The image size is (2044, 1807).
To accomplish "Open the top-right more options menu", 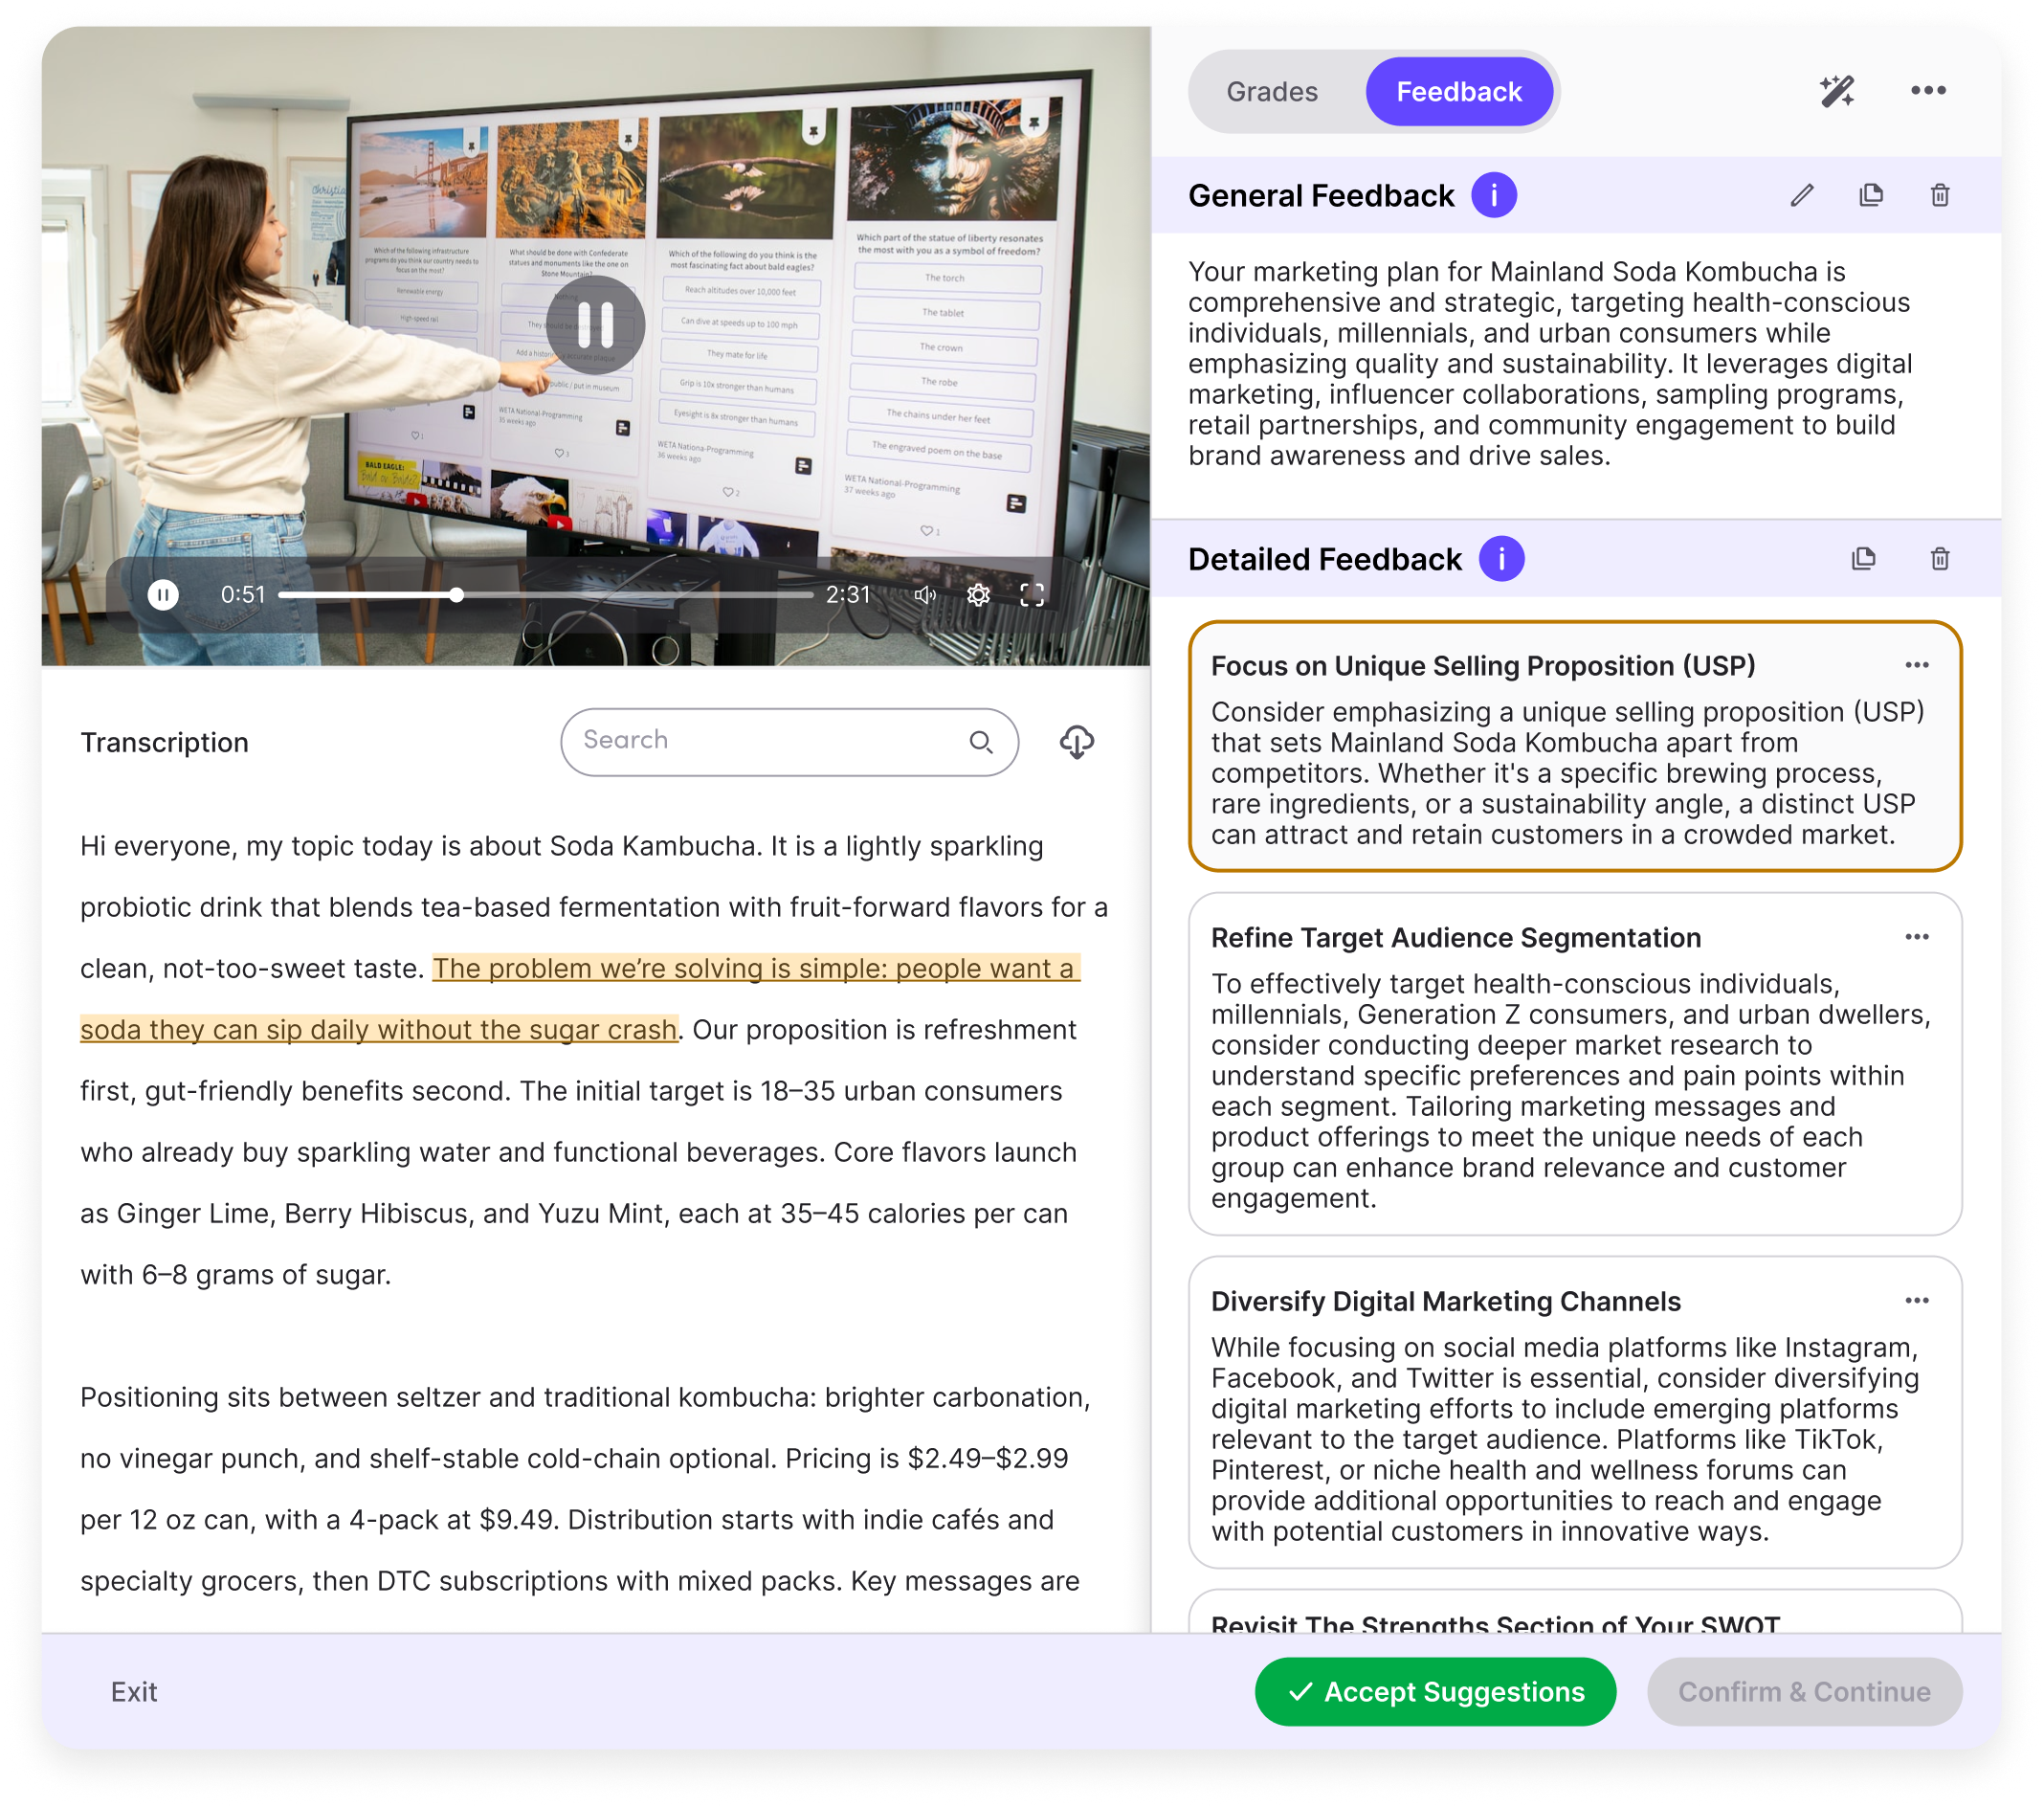I will click(x=1927, y=91).
